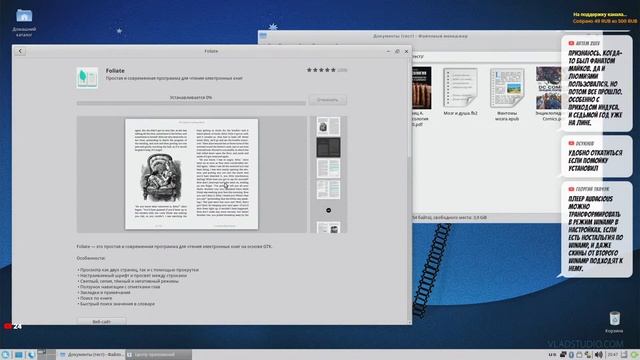Click the file manager address bar
The width and height of the screenshot is (640, 360).
pos(486,56)
